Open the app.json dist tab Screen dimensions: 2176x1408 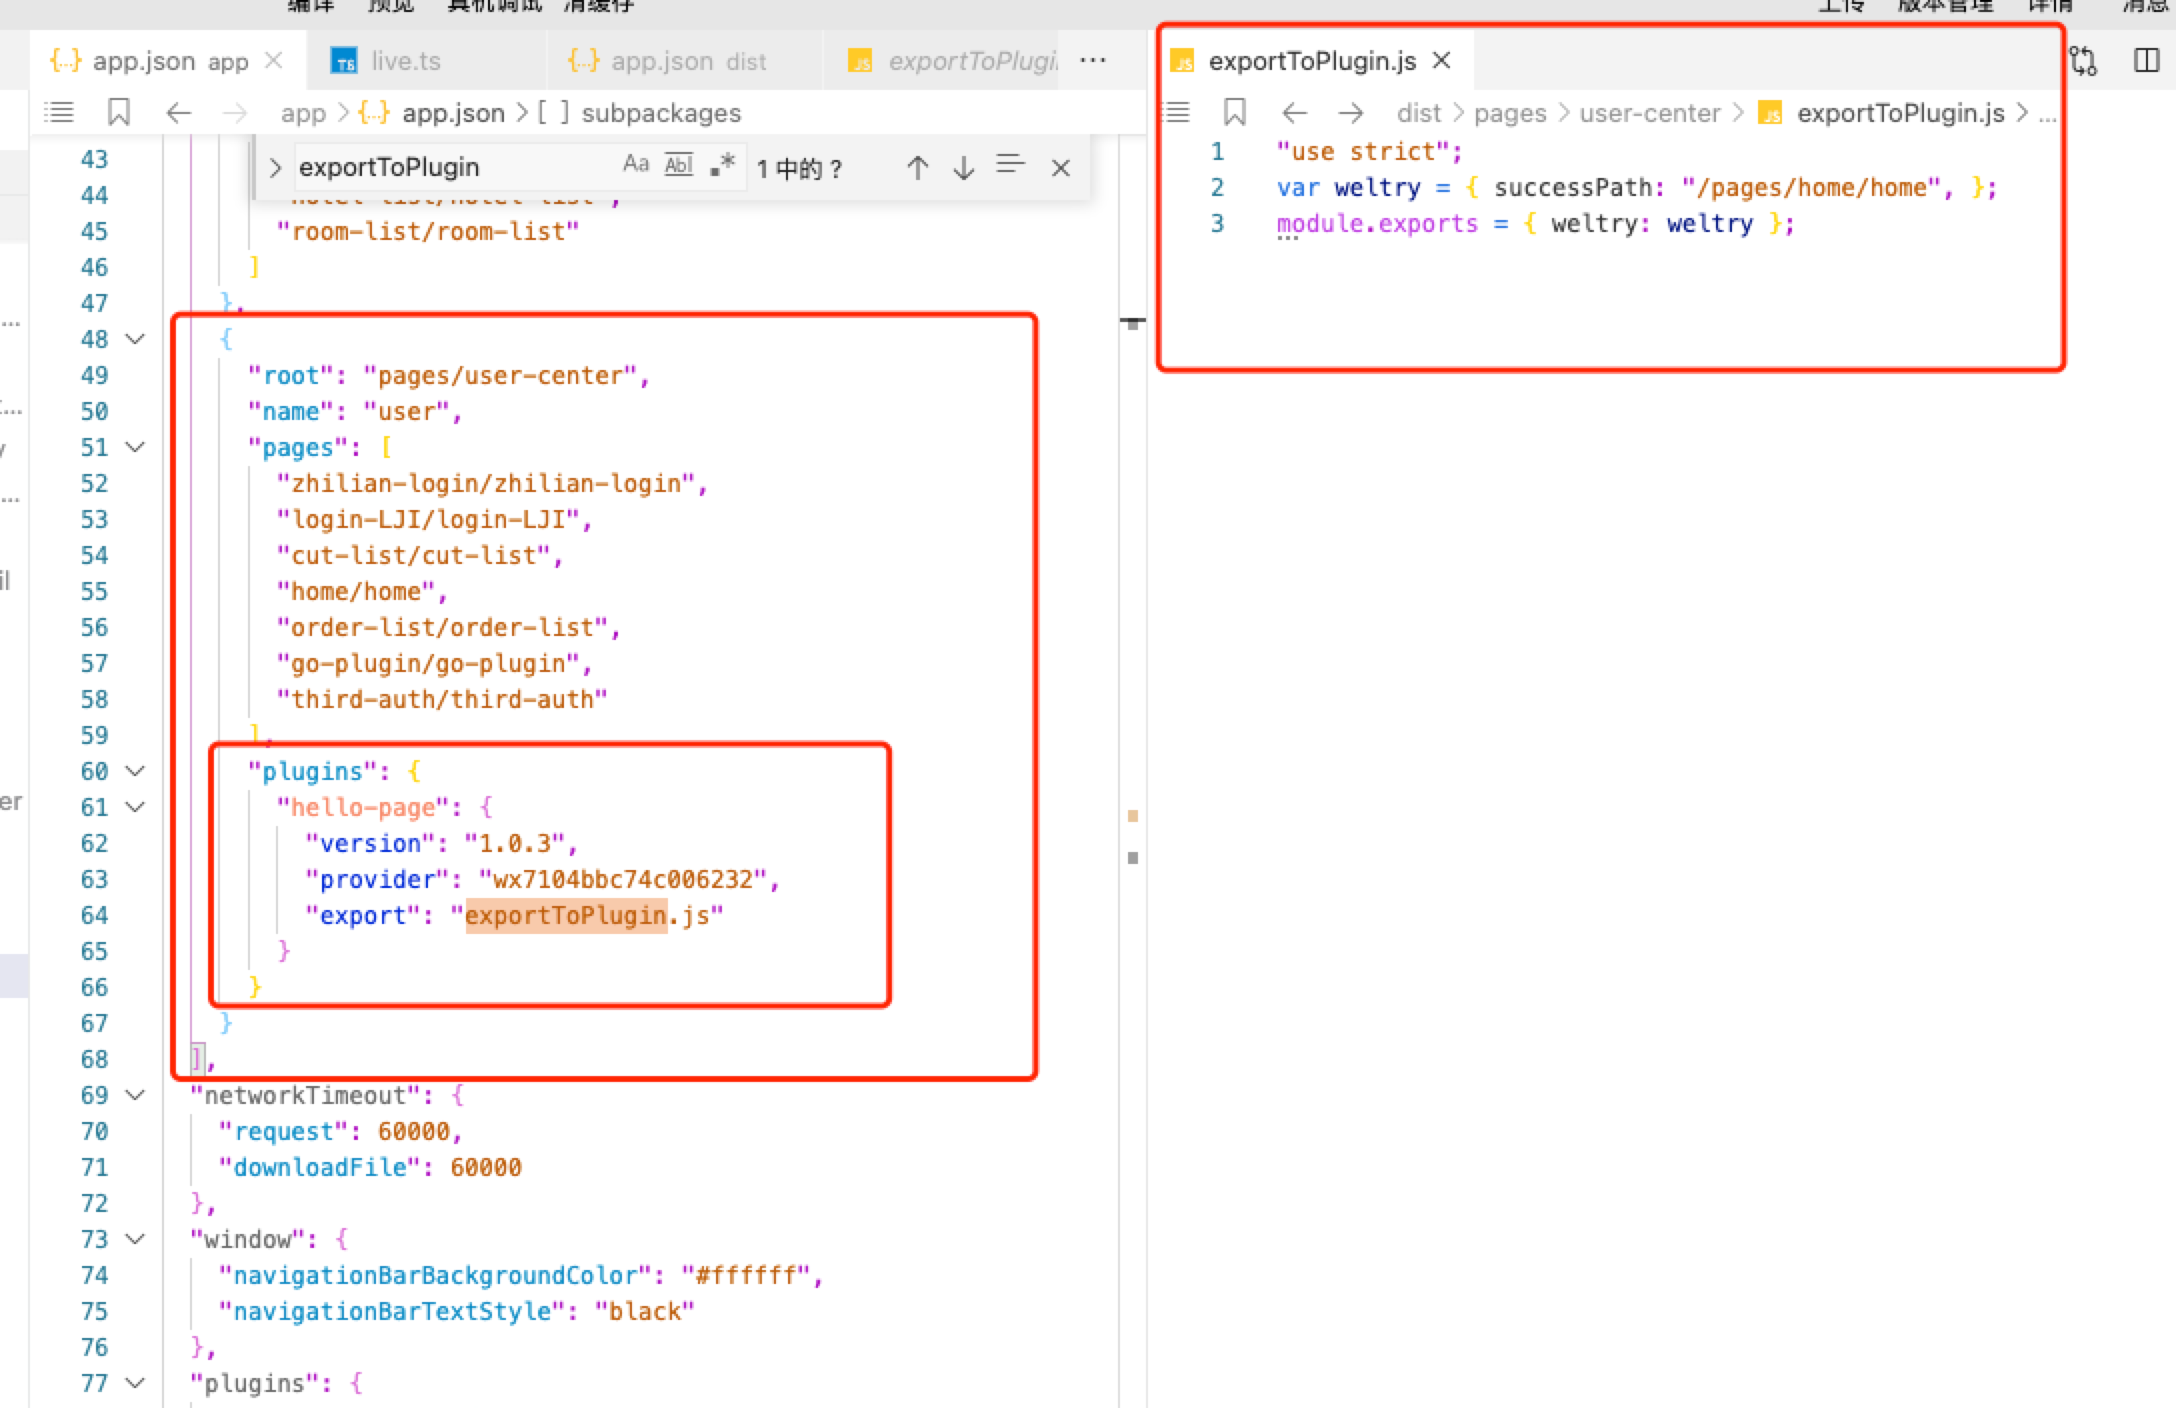[688, 61]
